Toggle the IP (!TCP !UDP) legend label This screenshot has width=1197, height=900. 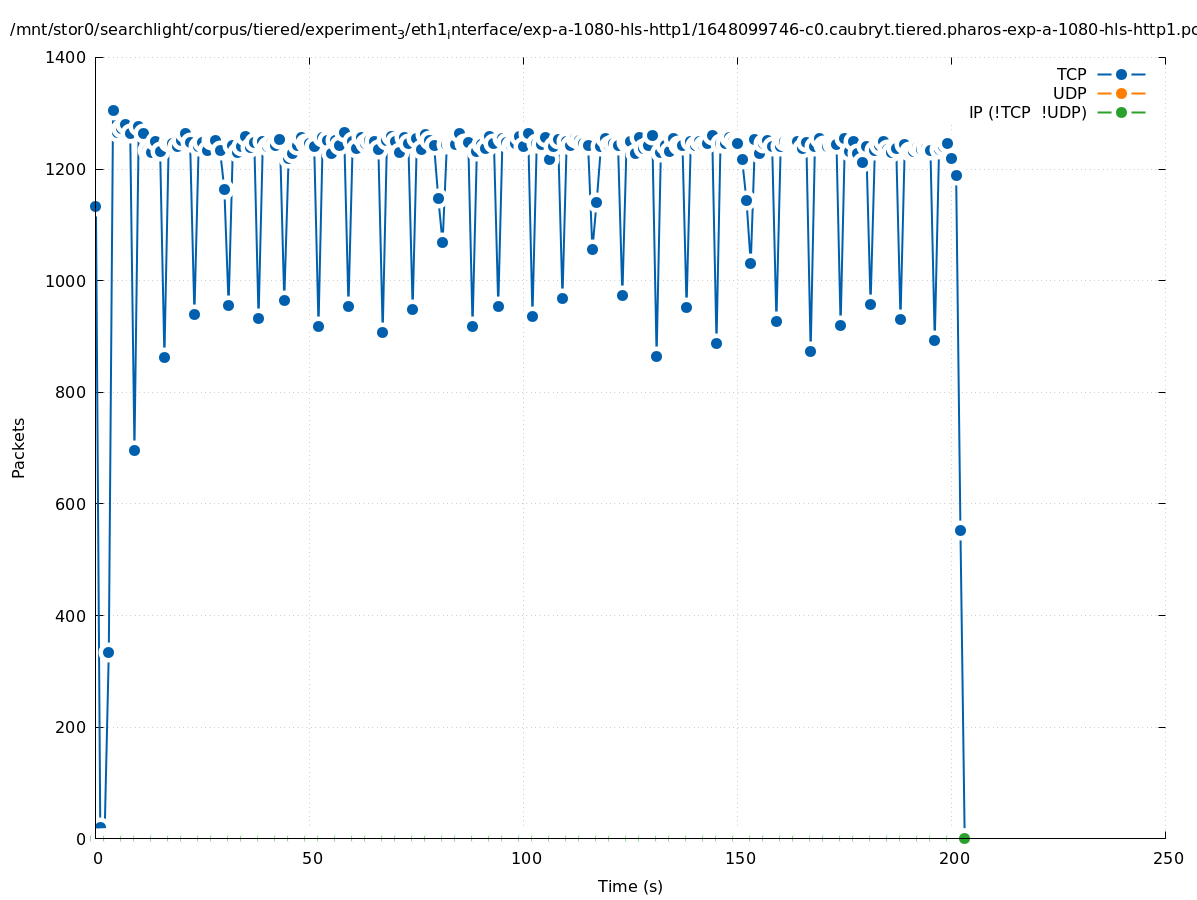point(1027,112)
